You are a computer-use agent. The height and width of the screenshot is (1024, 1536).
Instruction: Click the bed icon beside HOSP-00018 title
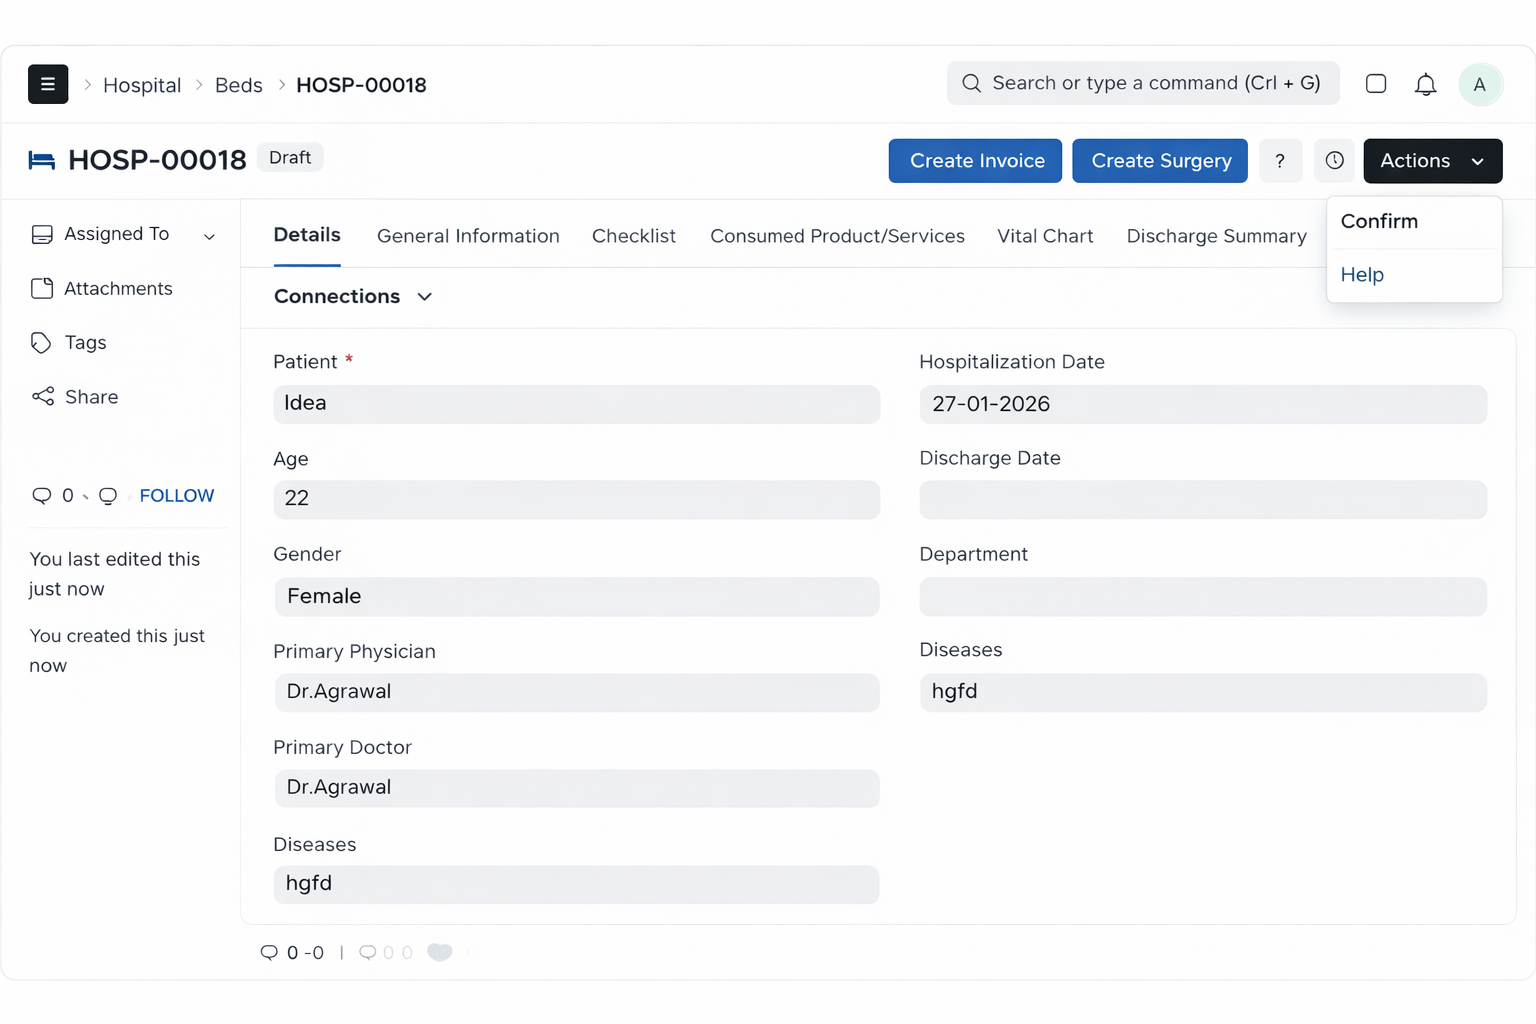point(42,160)
